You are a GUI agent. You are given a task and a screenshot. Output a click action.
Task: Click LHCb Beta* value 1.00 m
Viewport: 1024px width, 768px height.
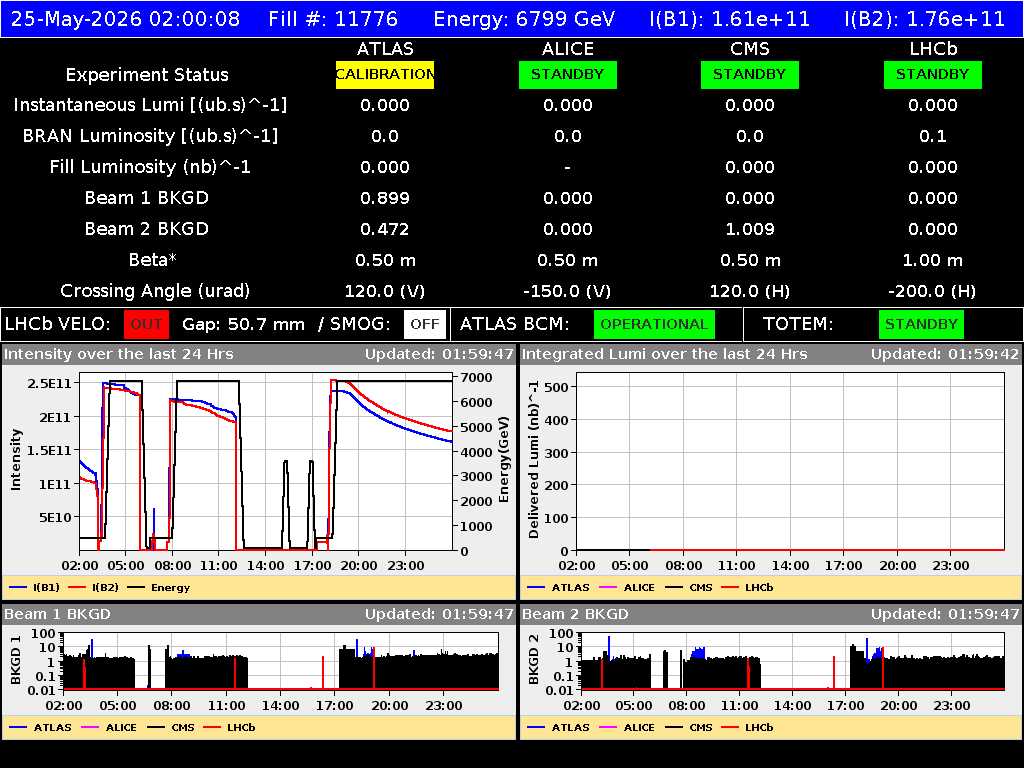pos(933,260)
